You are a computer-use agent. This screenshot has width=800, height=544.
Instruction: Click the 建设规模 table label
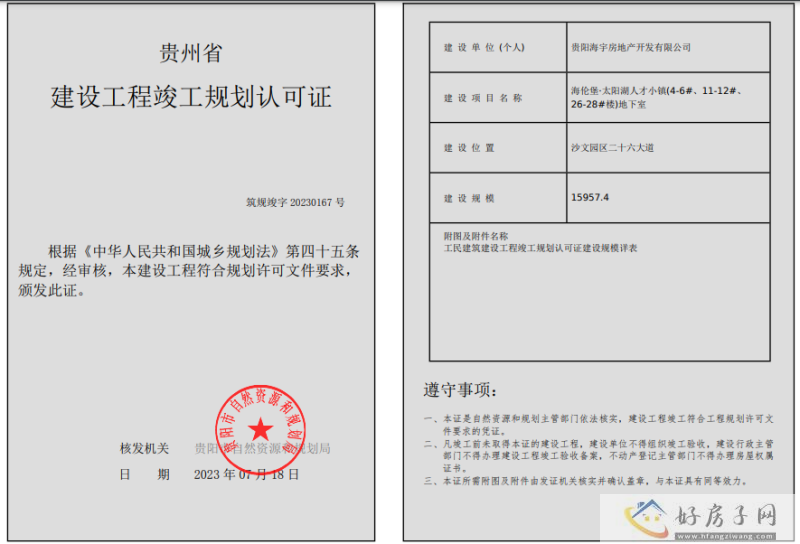(x=469, y=199)
